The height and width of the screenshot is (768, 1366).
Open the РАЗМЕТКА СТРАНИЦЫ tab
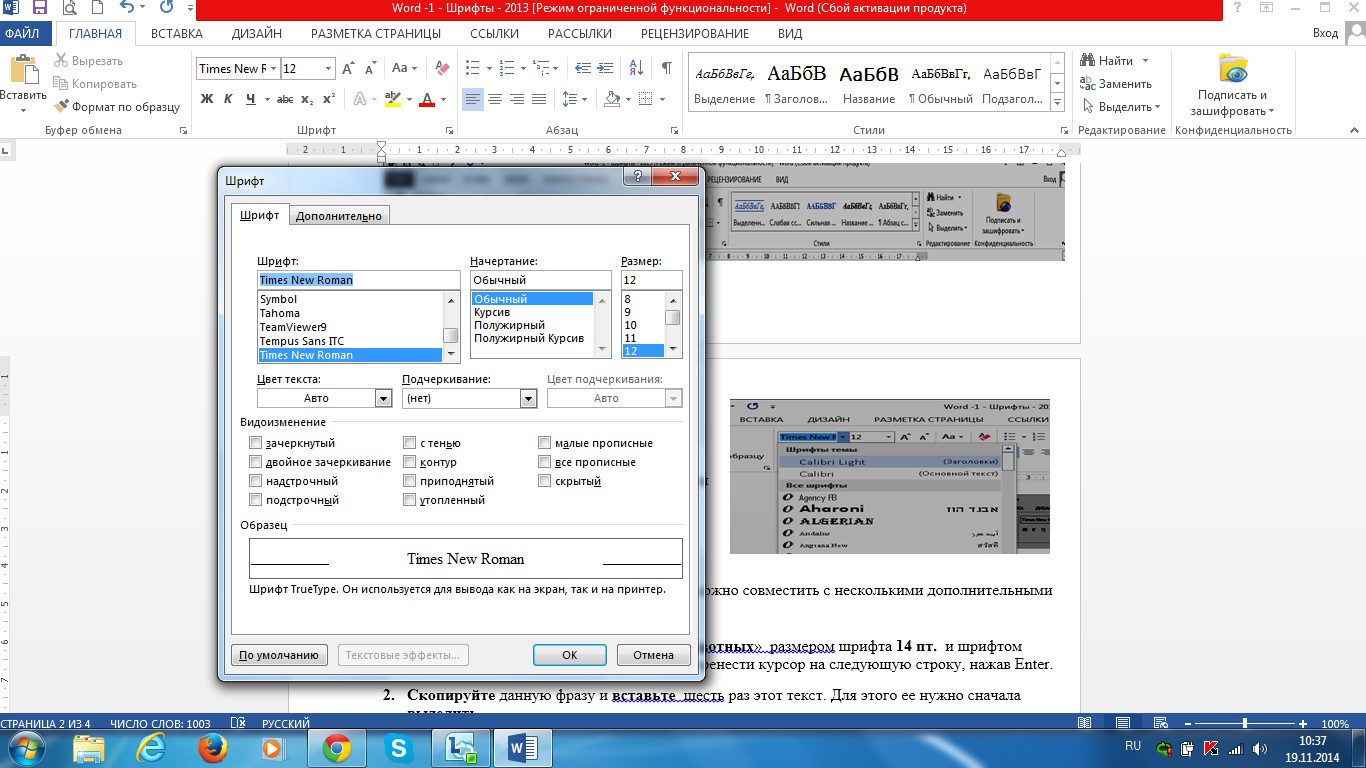click(x=375, y=33)
